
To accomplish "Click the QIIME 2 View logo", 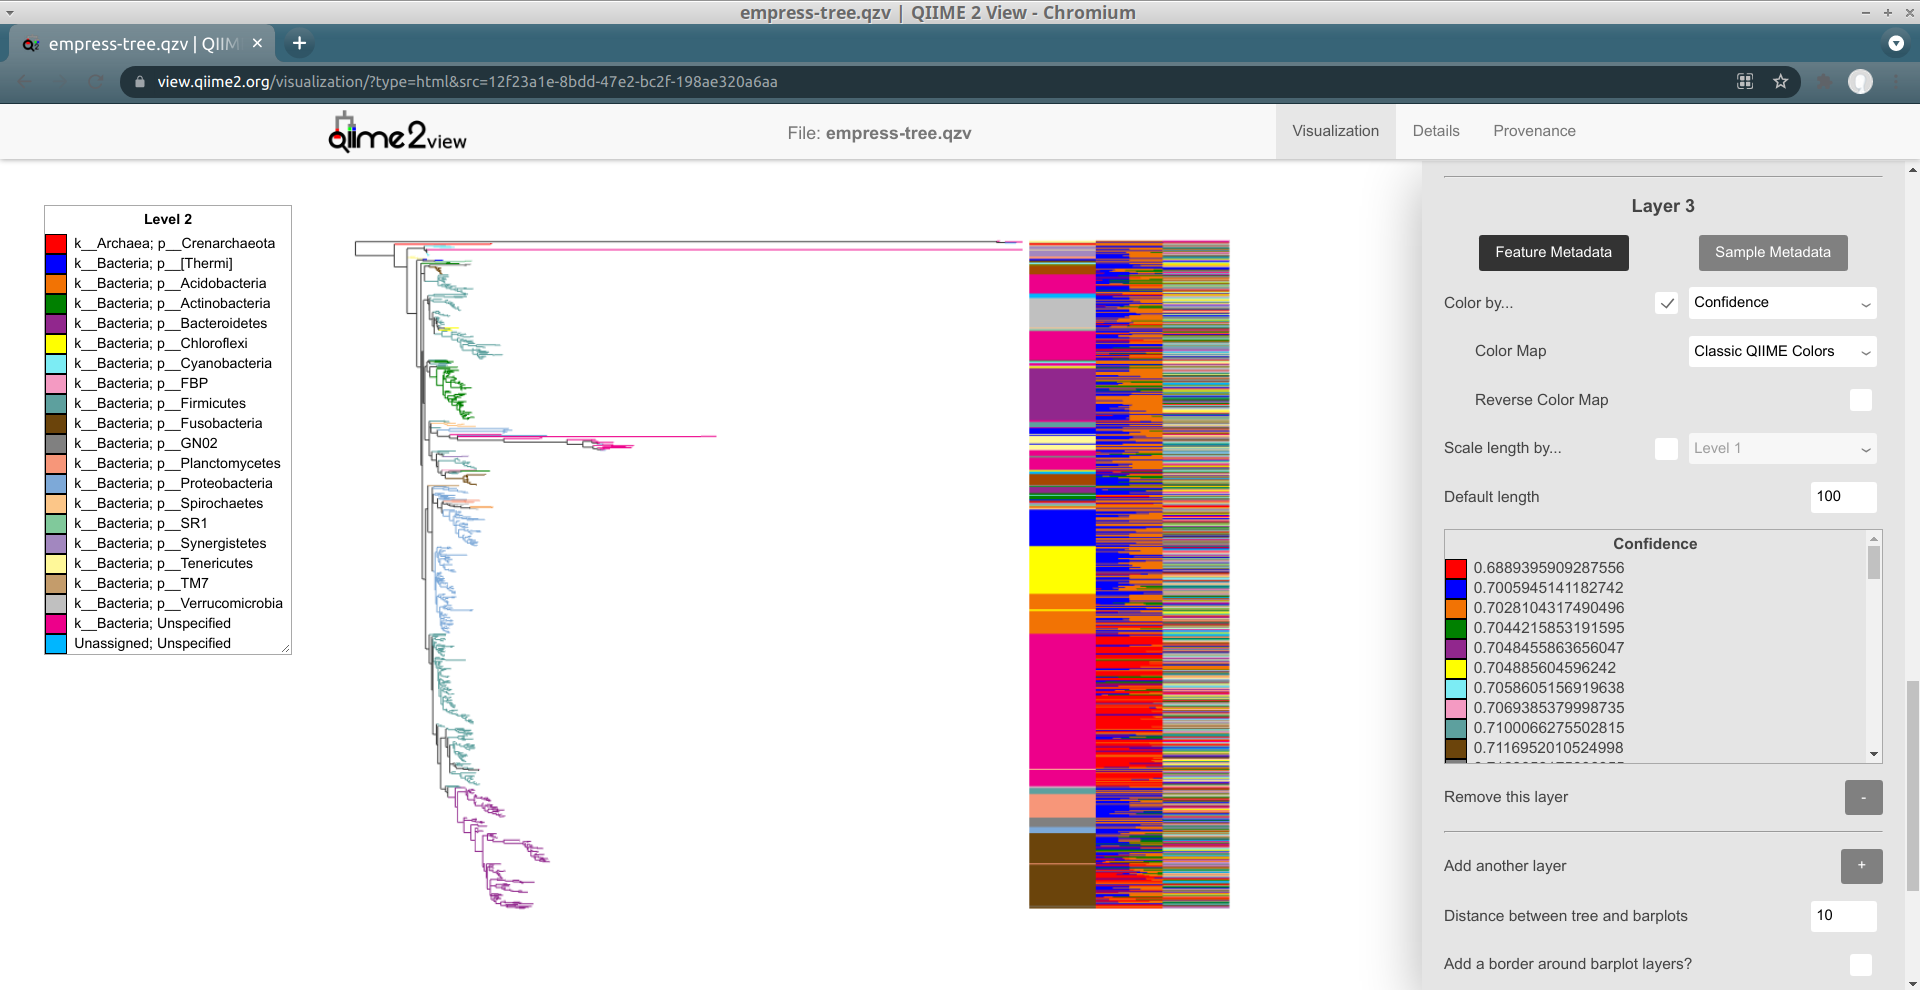I will click(396, 131).
